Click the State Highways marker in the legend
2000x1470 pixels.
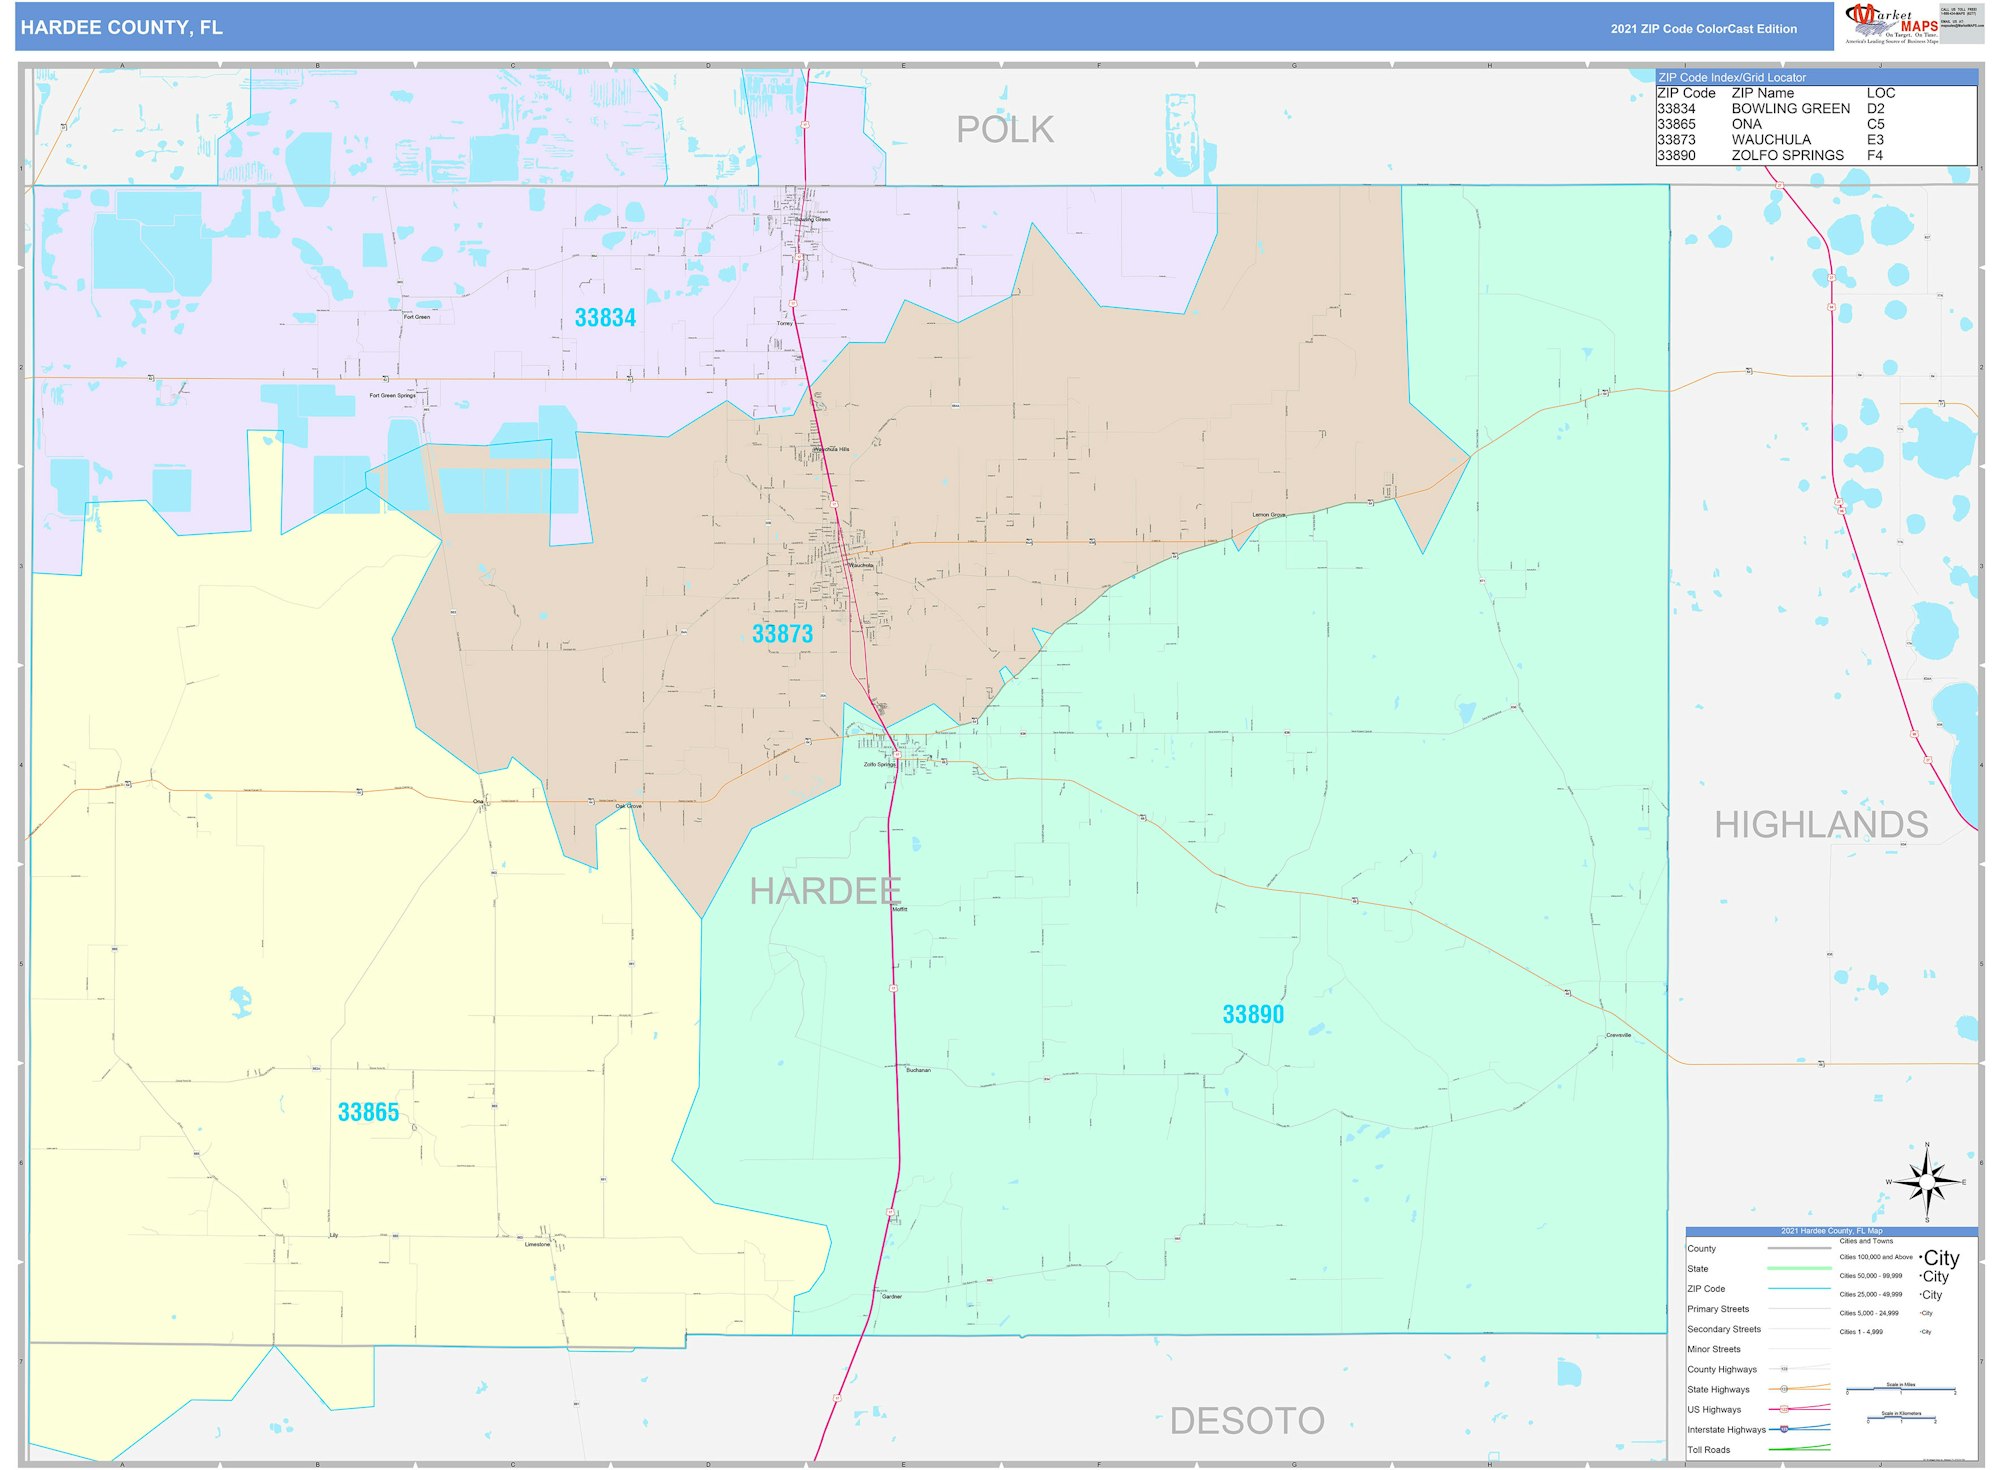[1784, 1389]
